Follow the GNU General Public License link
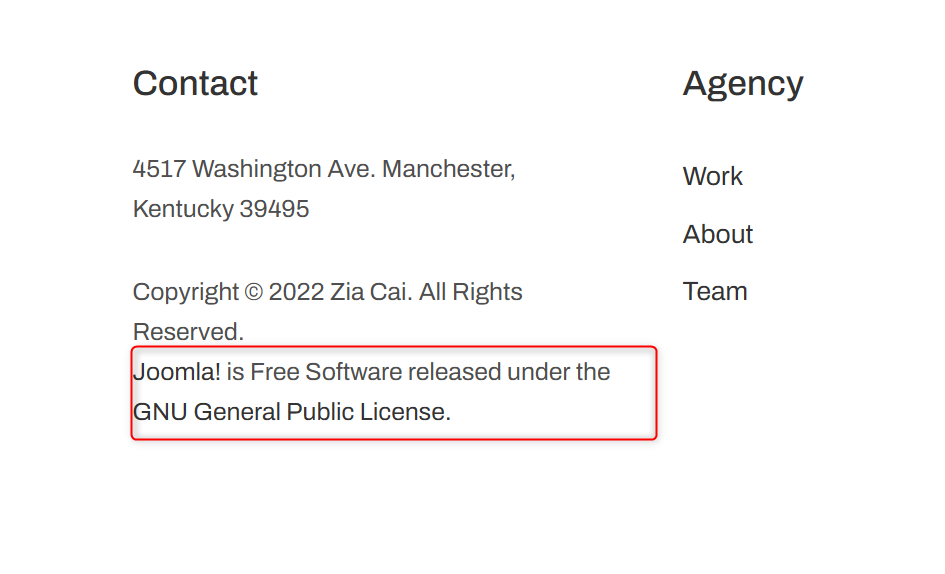Viewport: 945px width, 574px height. pyautogui.click(x=290, y=412)
